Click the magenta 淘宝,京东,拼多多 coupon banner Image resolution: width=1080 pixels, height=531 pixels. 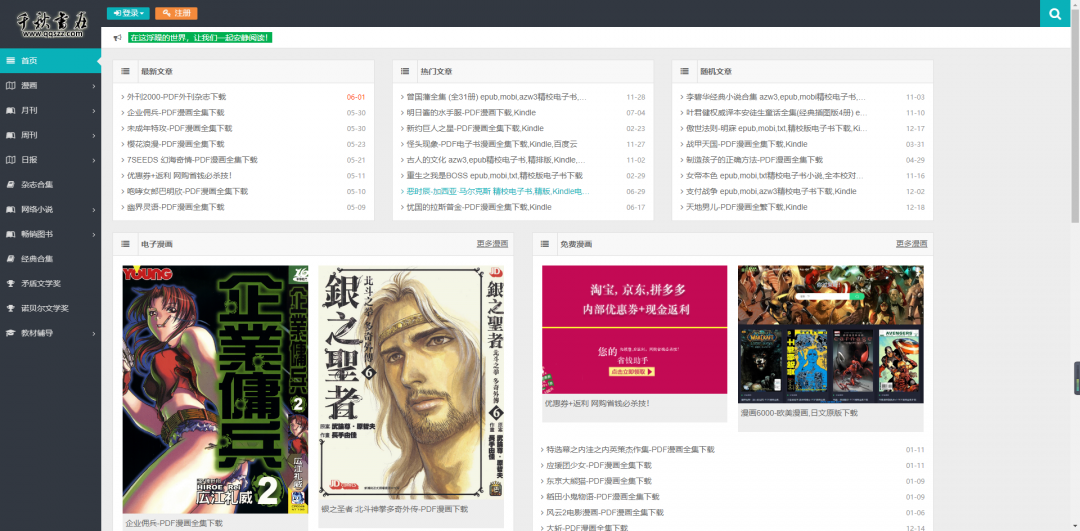pos(634,330)
